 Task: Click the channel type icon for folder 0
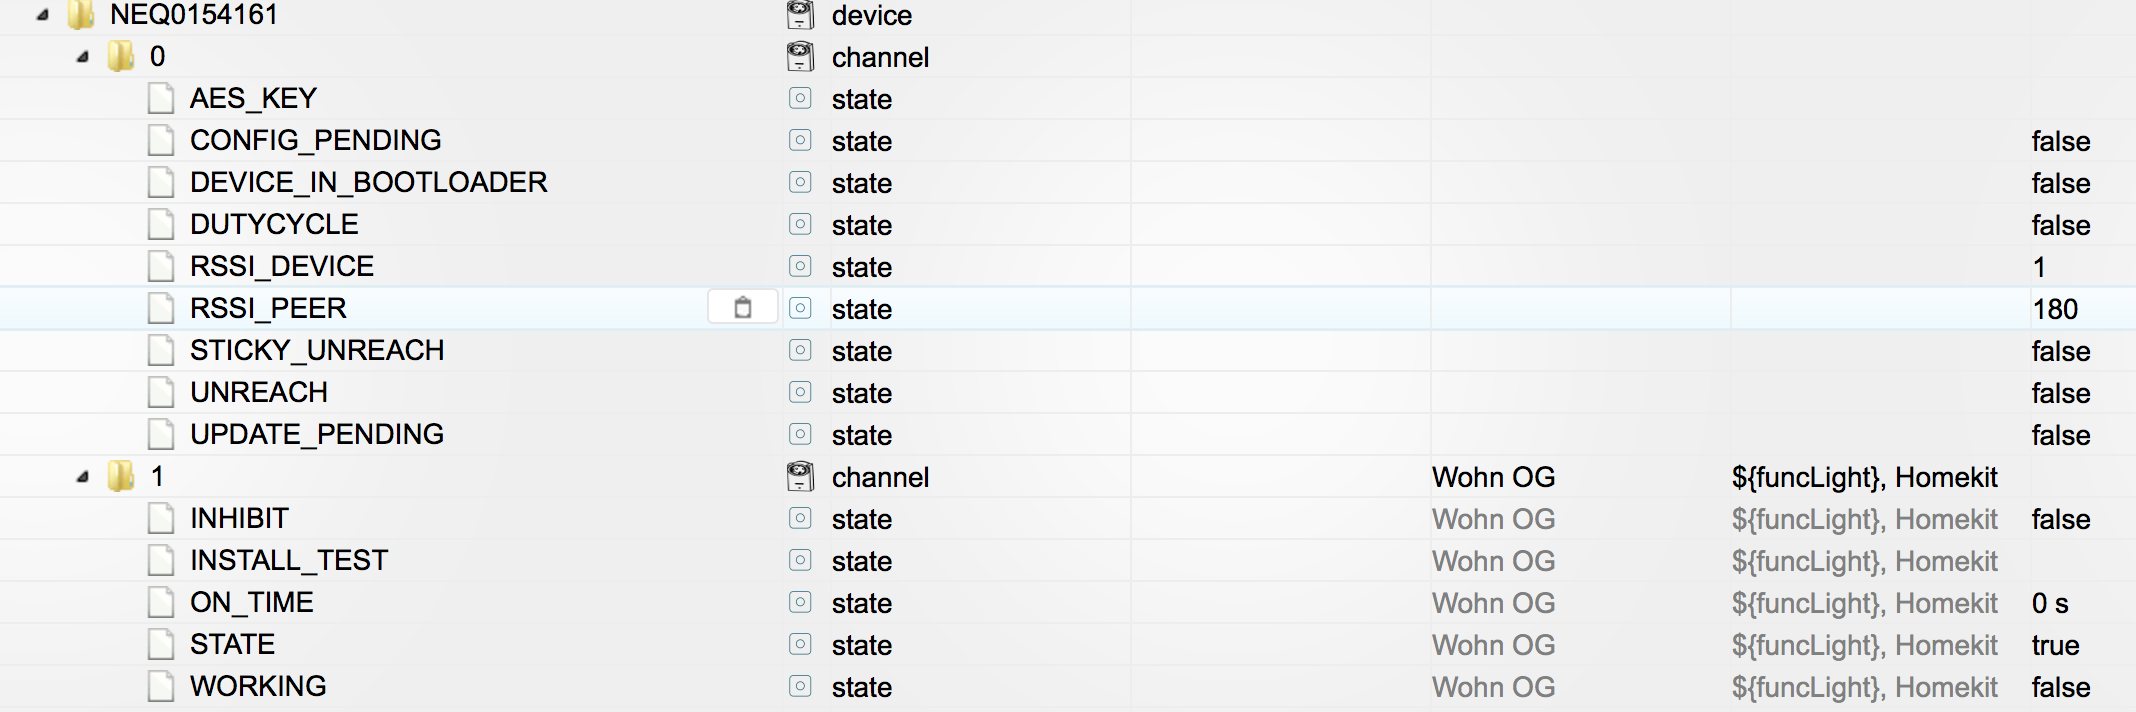800,57
